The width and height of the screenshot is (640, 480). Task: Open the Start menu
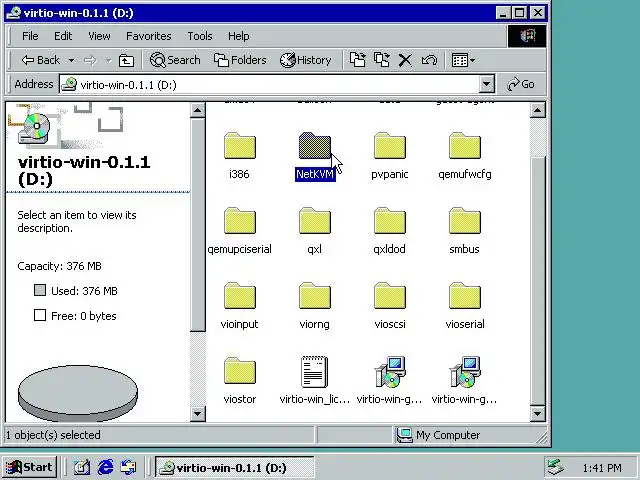pyautogui.click(x=29, y=467)
